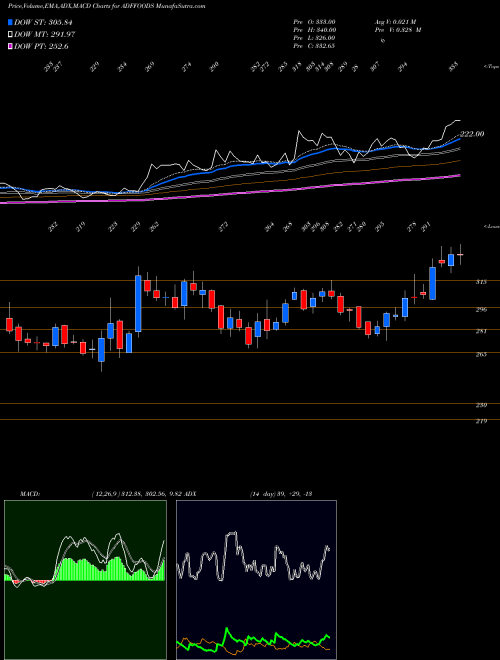Click the magenta DOW PT legend swatch

(x=10, y=46)
